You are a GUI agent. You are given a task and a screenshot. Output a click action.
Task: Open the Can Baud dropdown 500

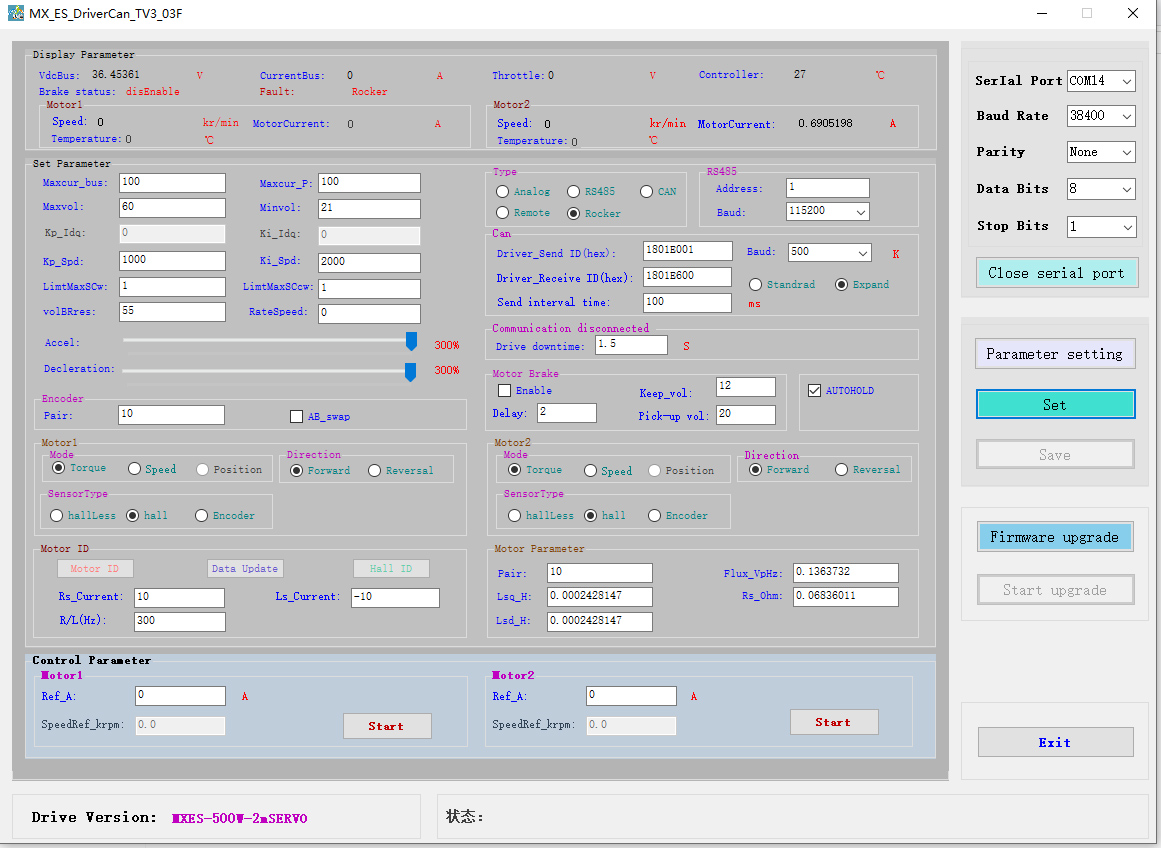(829, 253)
